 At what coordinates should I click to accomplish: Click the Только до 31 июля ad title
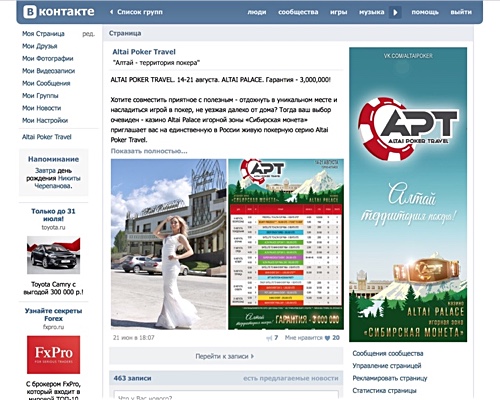click(x=53, y=215)
